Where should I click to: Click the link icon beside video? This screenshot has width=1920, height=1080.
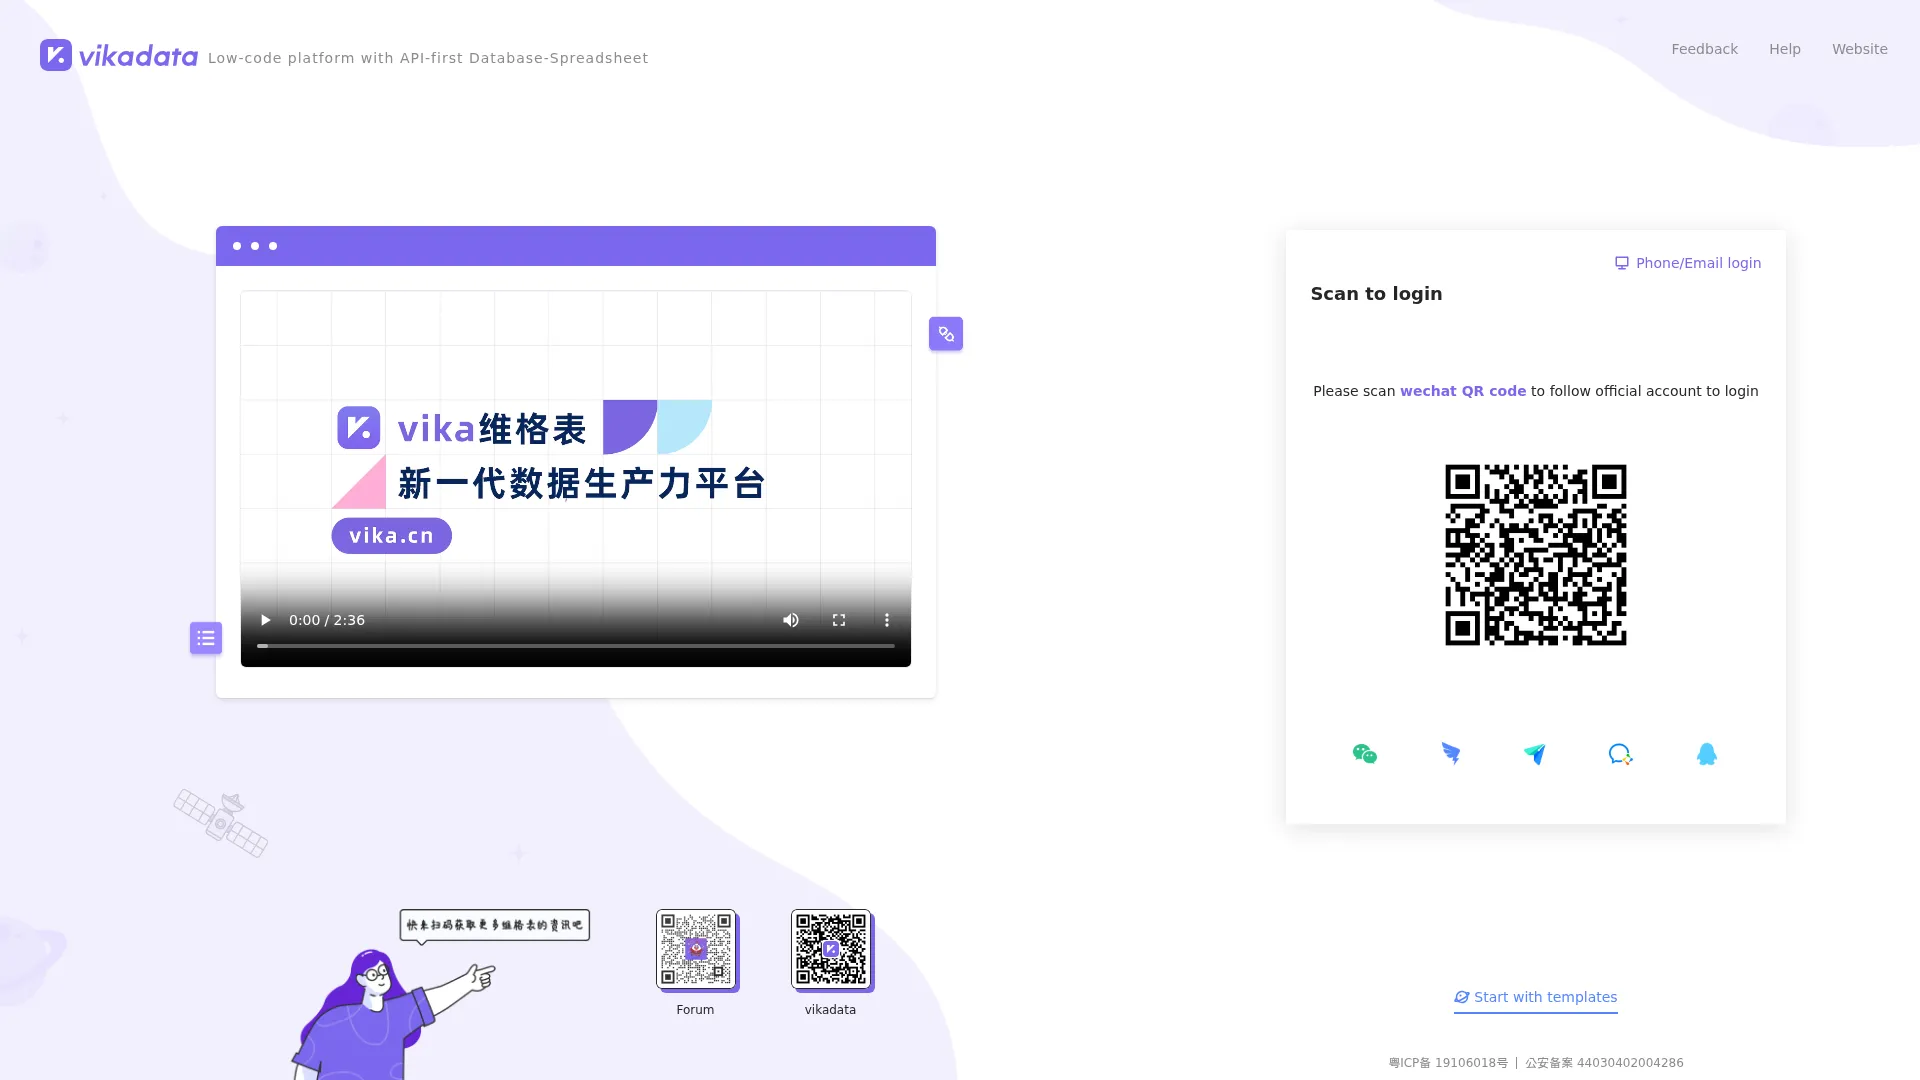click(x=946, y=334)
